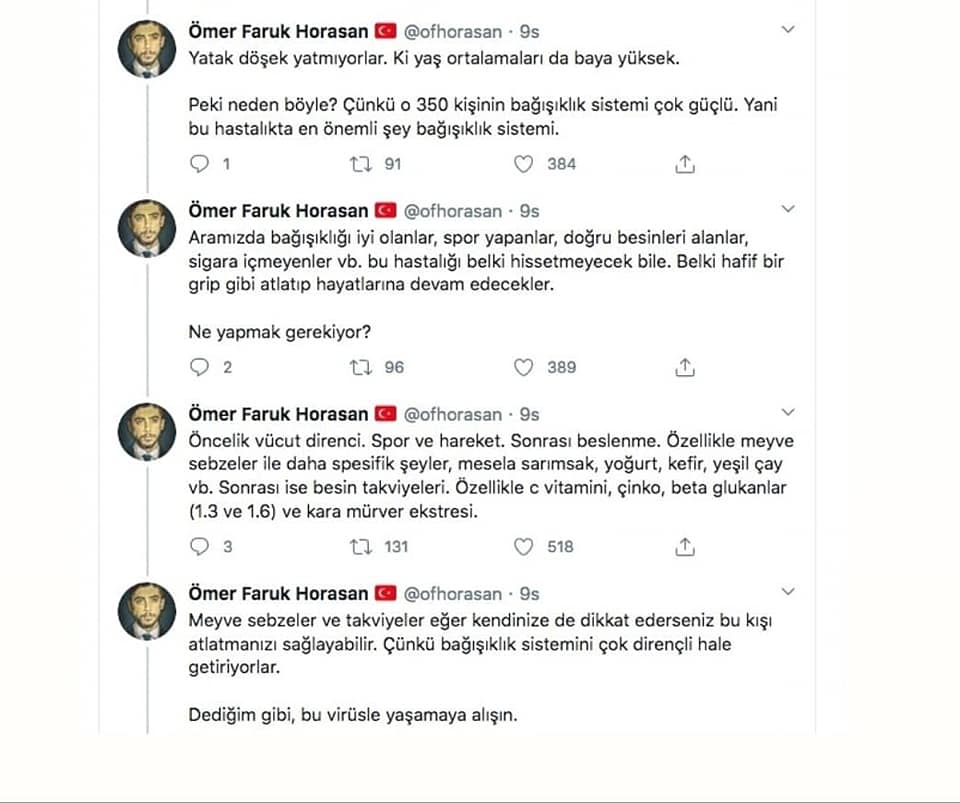Like the tweet with 389 likes
Screen dimensions: 960x803
[523, 367]
